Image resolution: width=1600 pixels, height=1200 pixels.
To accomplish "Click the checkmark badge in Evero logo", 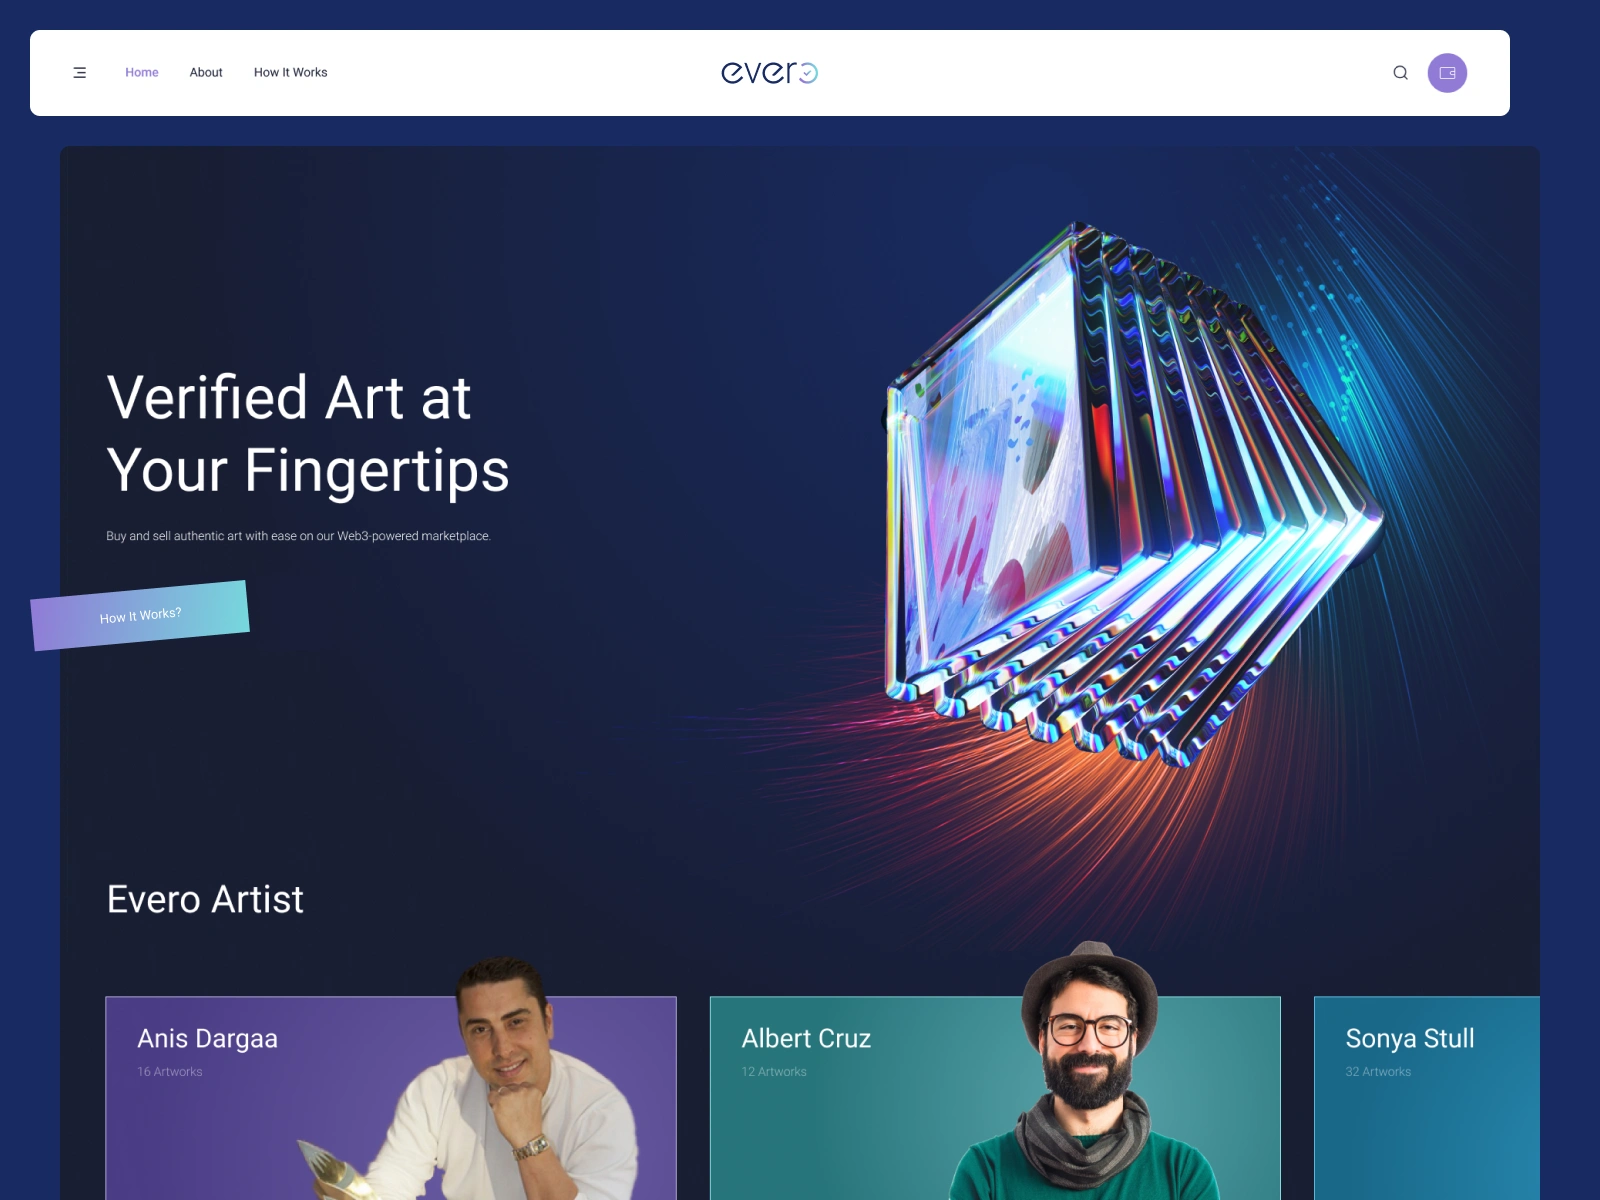I will 808,73.
